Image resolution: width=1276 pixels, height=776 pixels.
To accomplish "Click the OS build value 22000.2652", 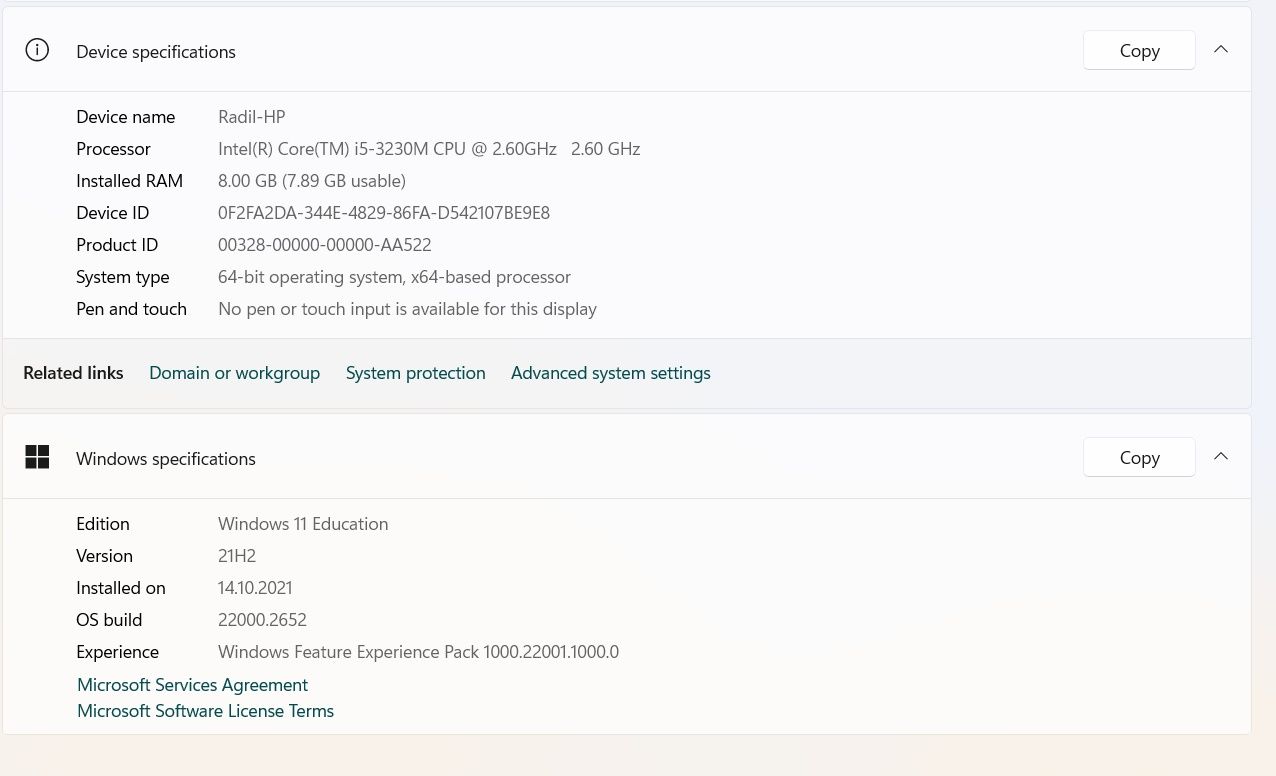I will click(262, 620).
